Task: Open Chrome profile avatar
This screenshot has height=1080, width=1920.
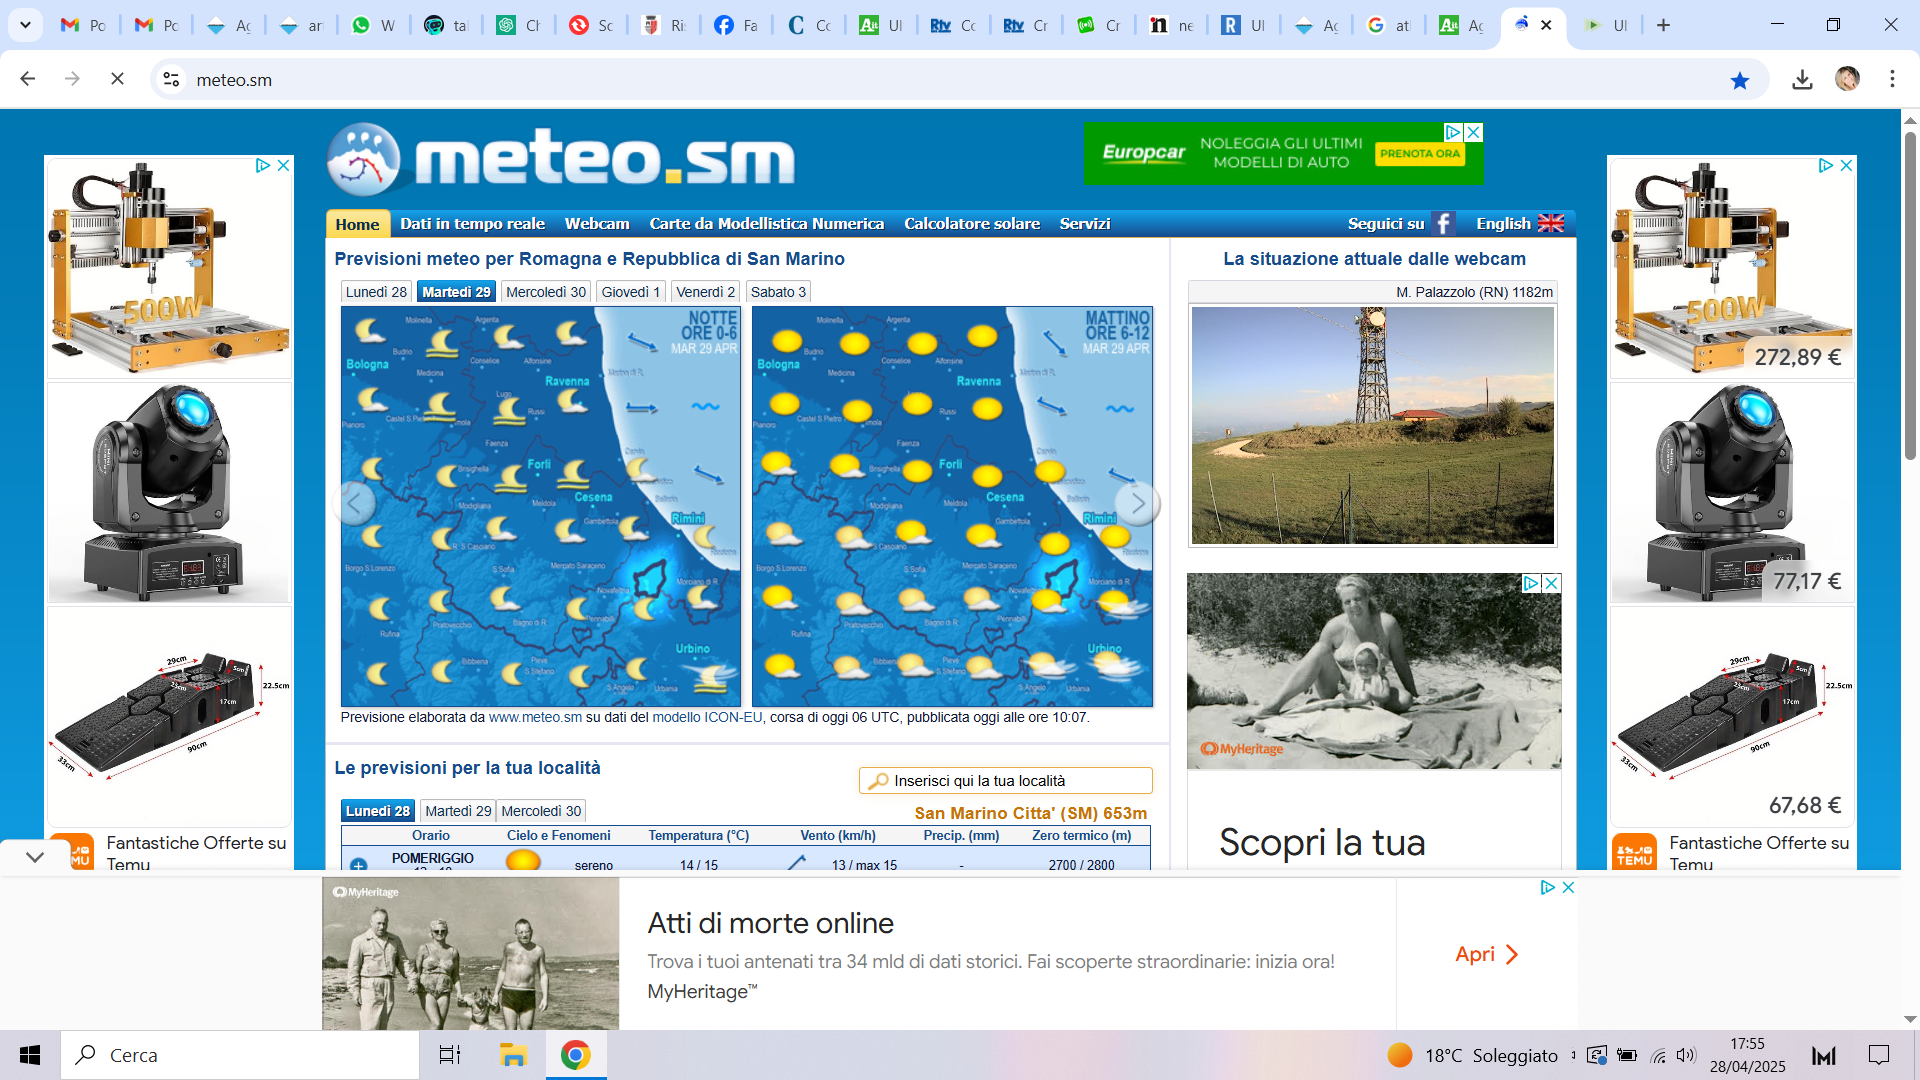Action: [x=1847, y=79]
